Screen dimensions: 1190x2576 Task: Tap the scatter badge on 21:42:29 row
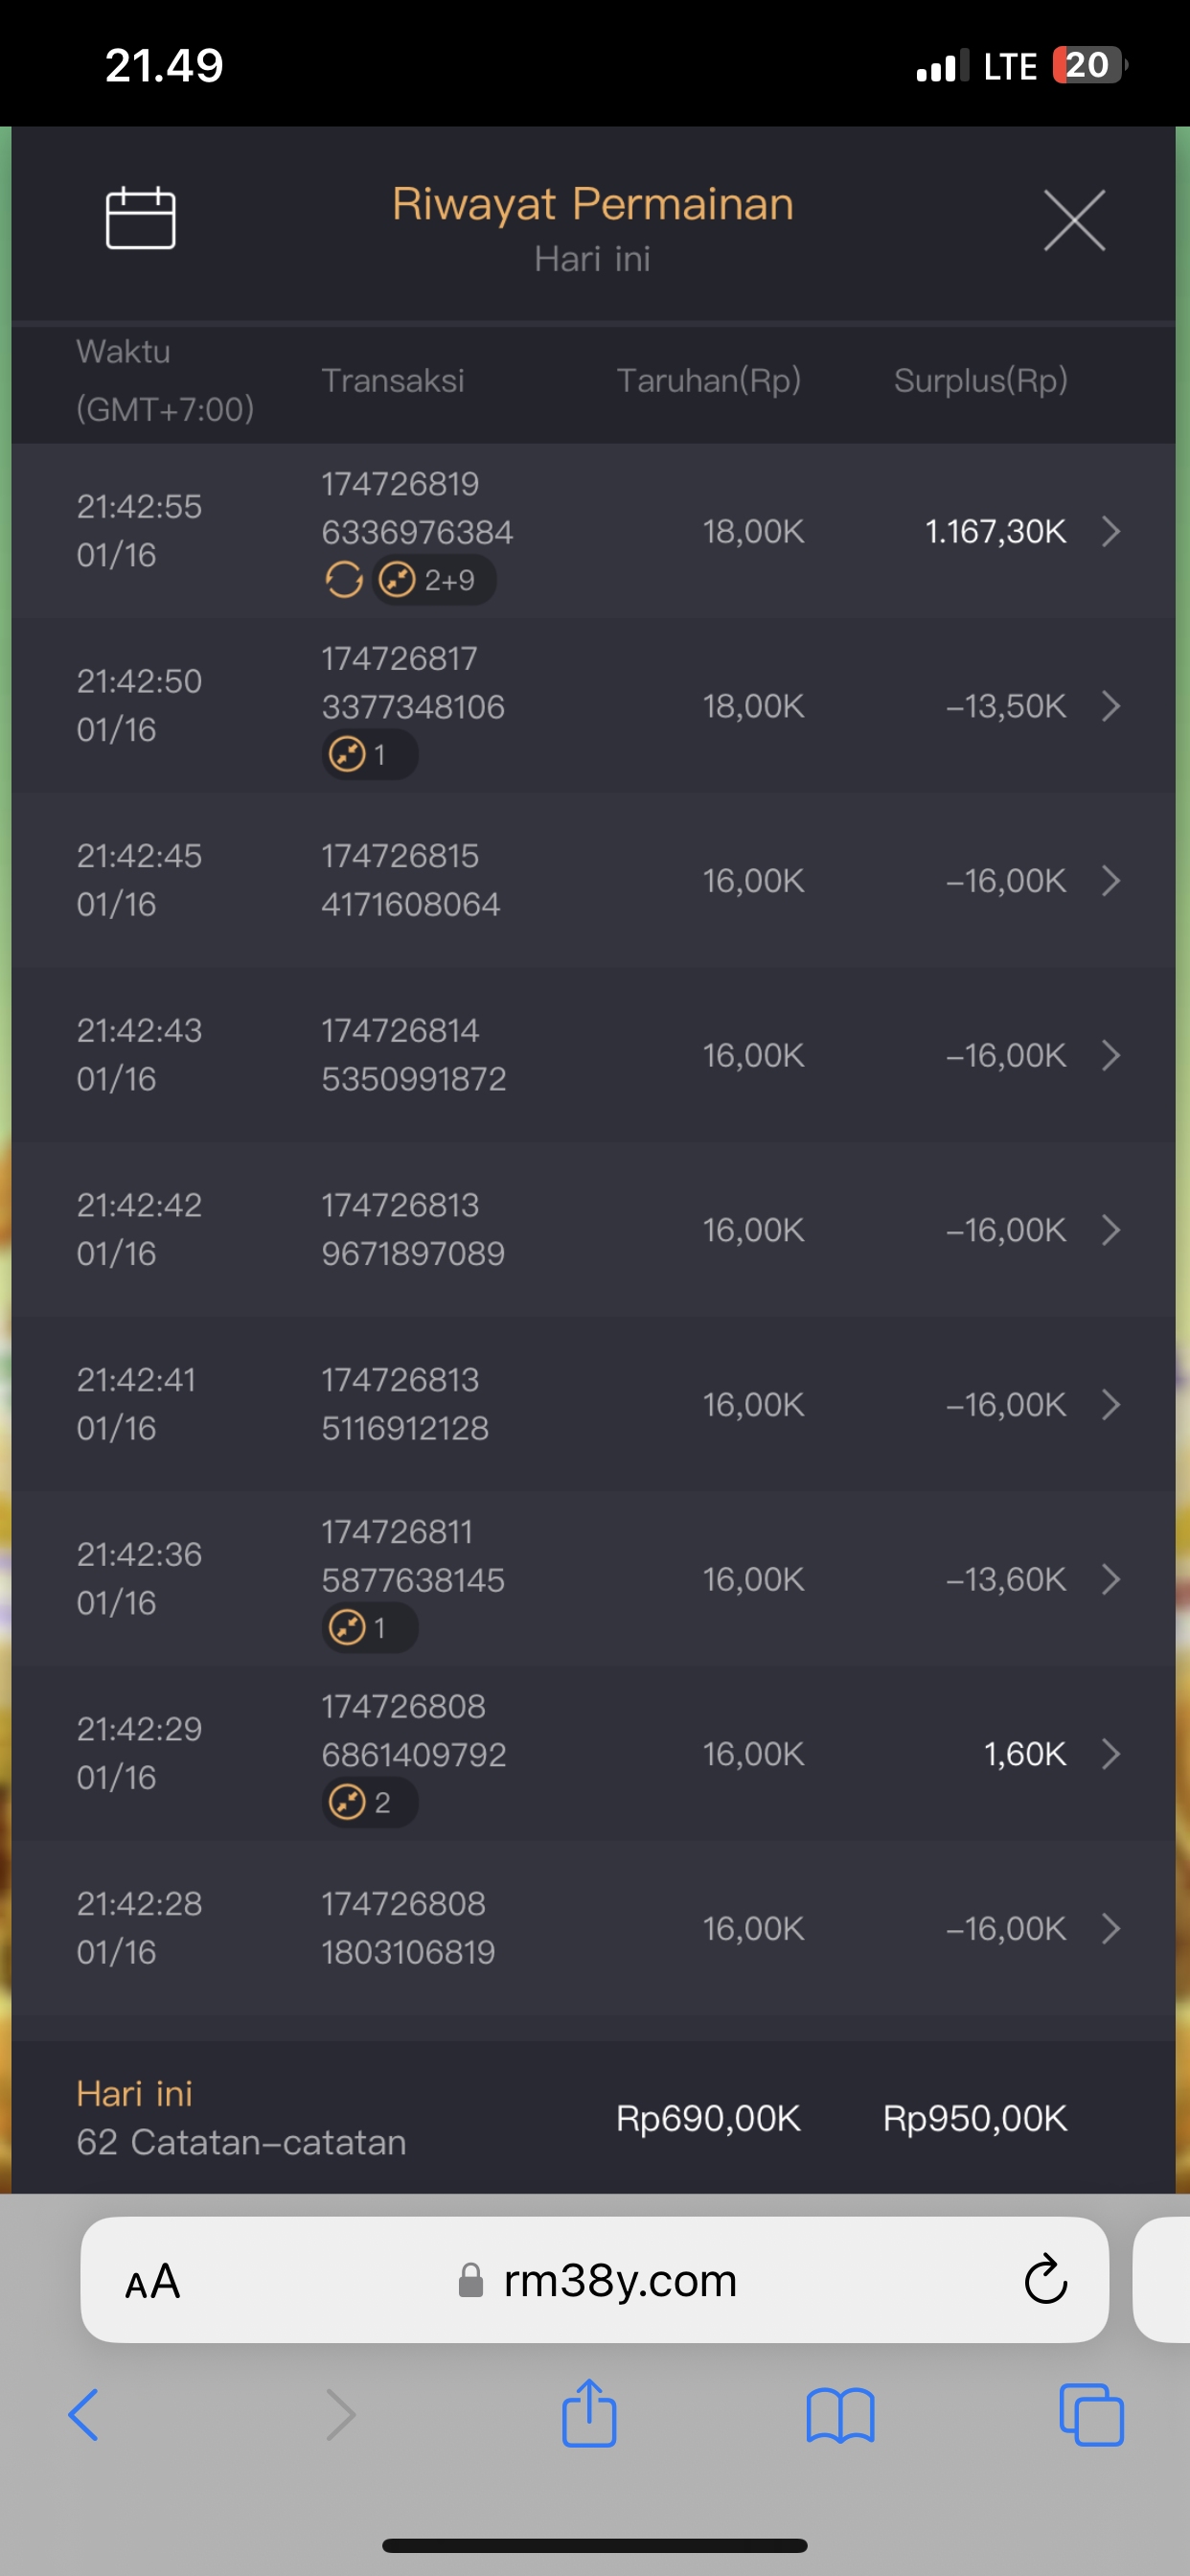point(369,1803)
